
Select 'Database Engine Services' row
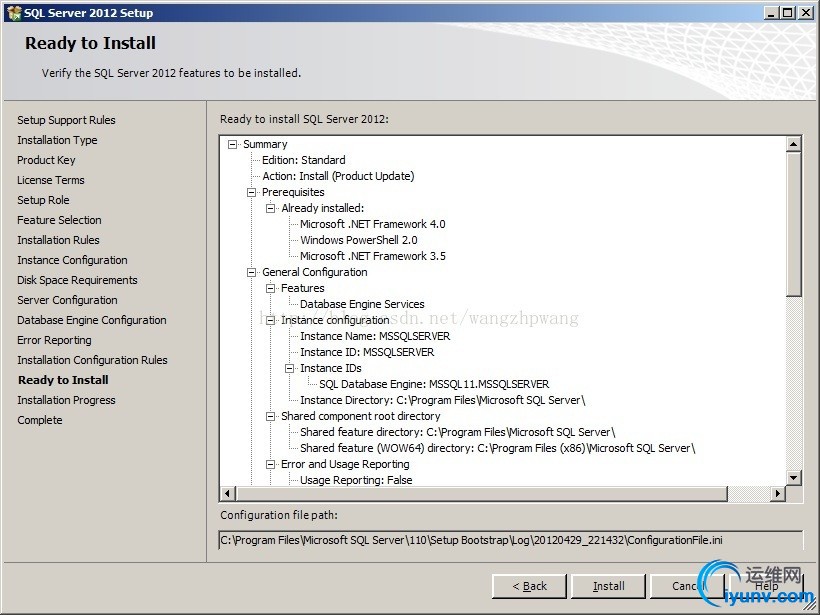tap(362, 304)
